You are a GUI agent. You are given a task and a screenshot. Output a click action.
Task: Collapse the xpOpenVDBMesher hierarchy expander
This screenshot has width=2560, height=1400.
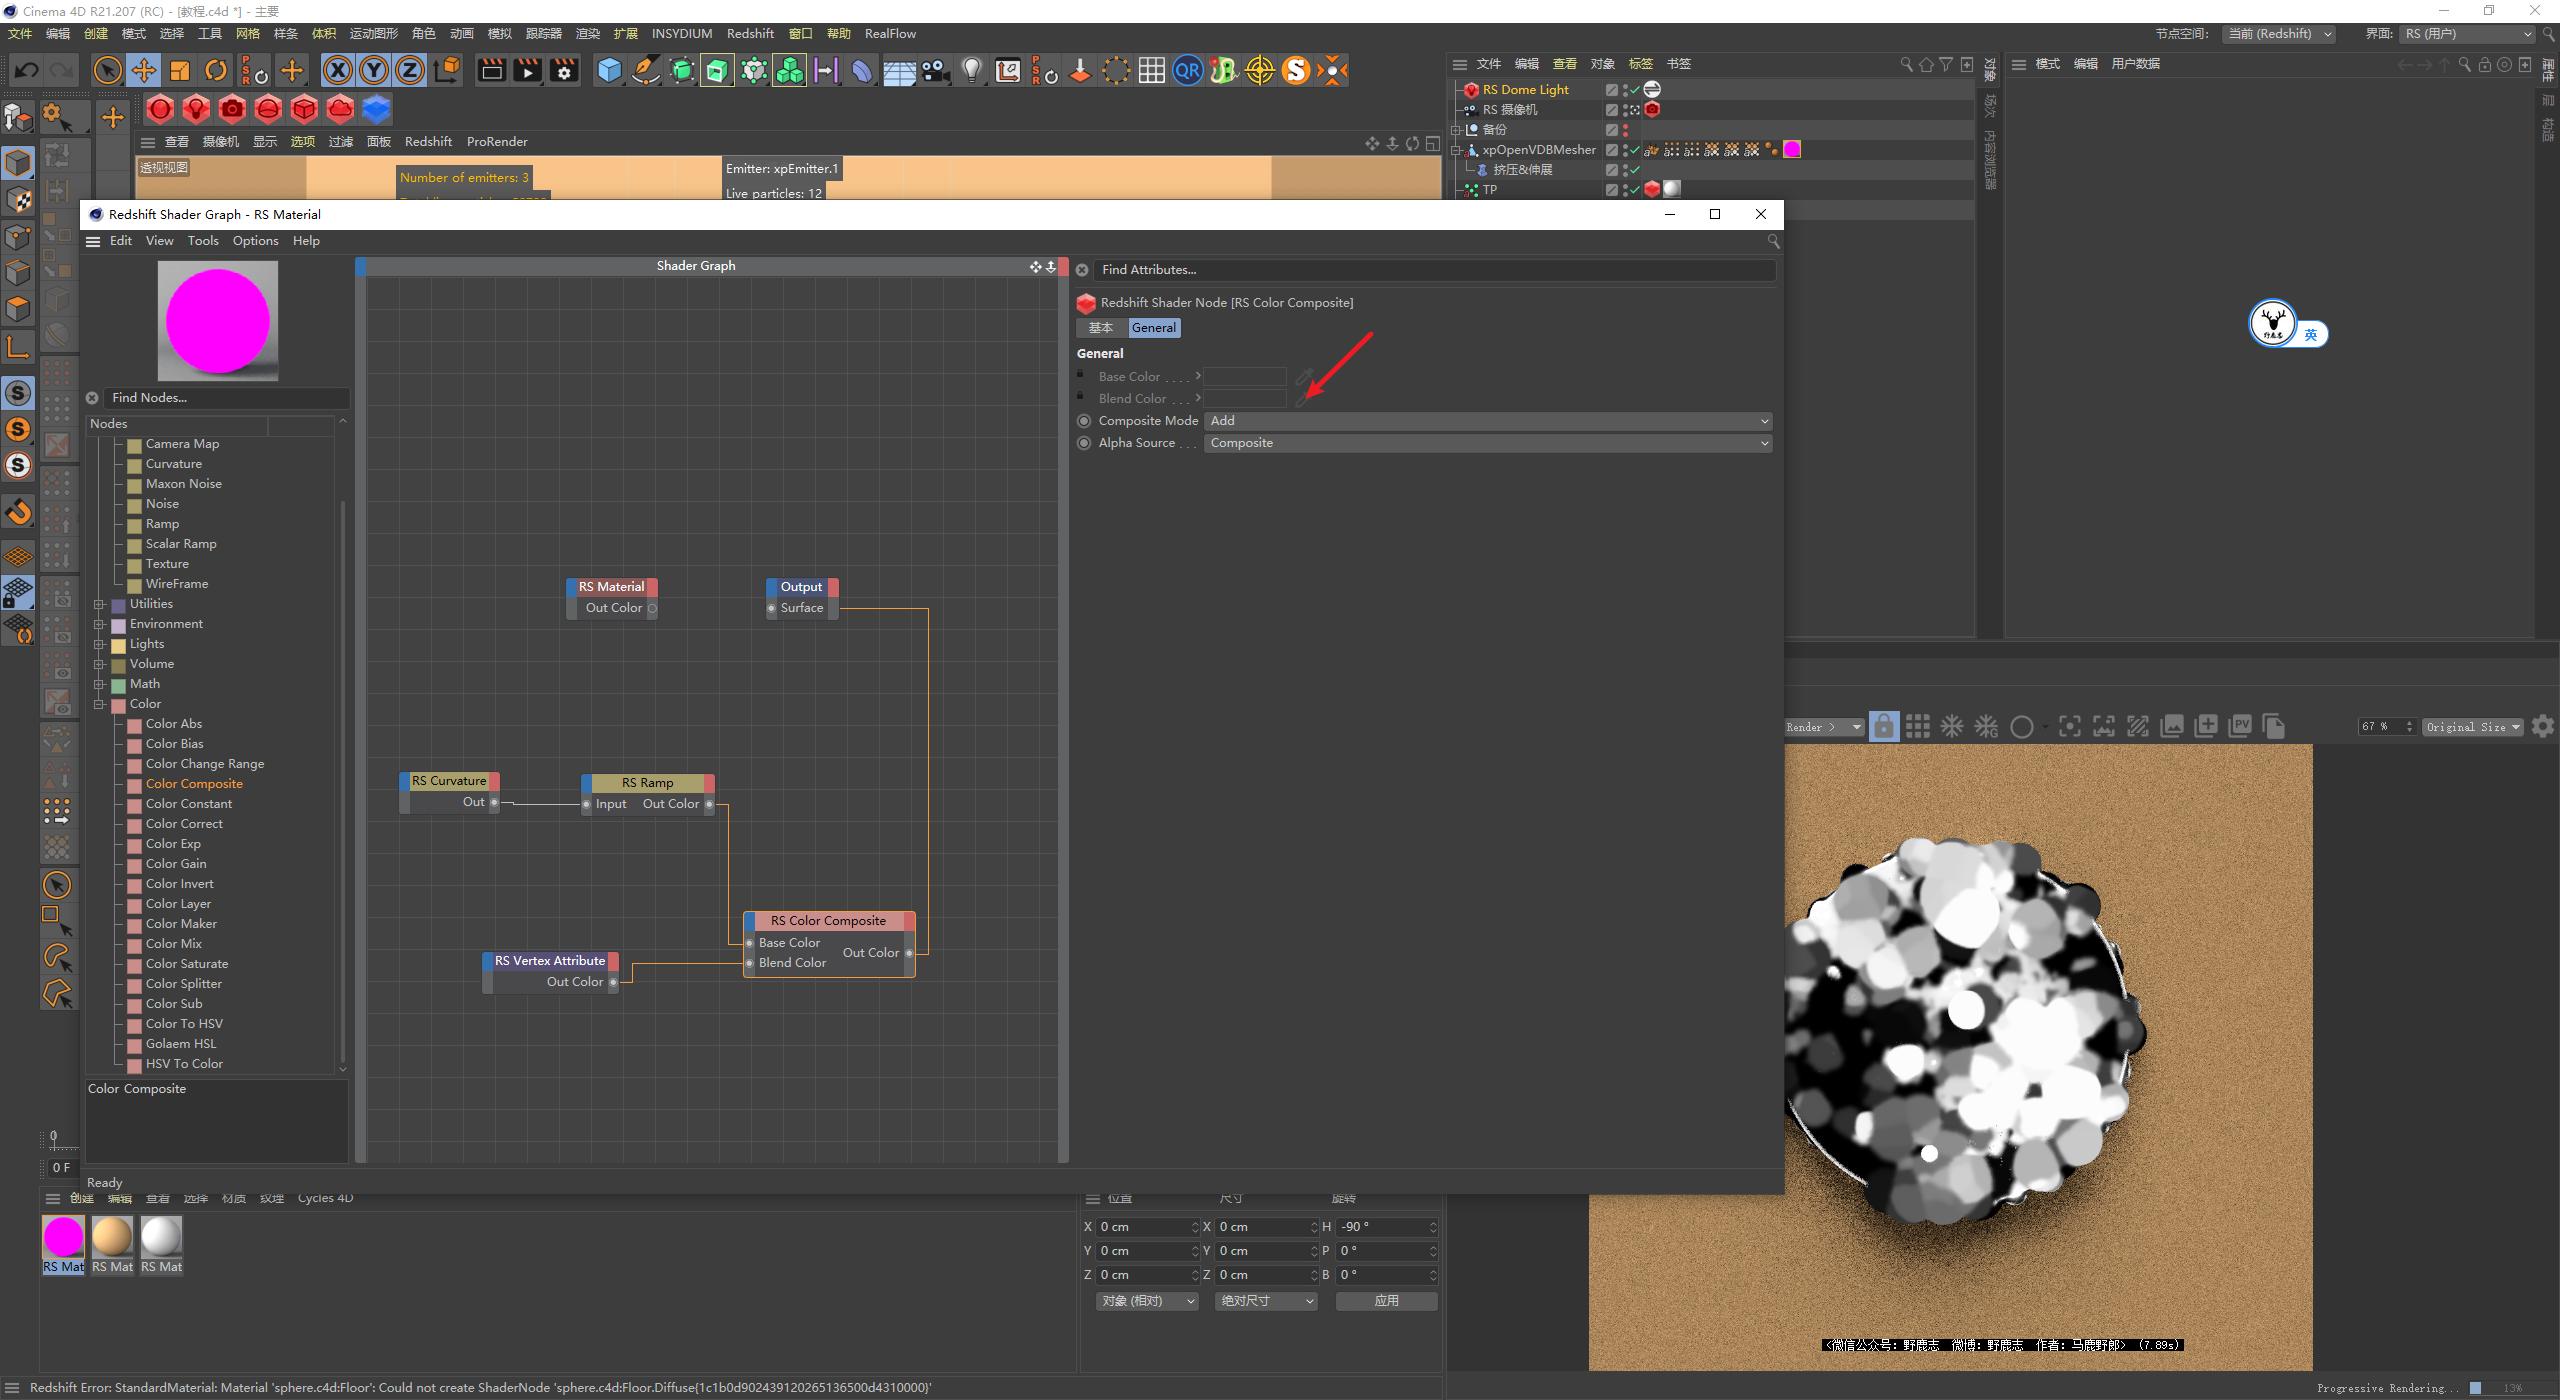1456,151
